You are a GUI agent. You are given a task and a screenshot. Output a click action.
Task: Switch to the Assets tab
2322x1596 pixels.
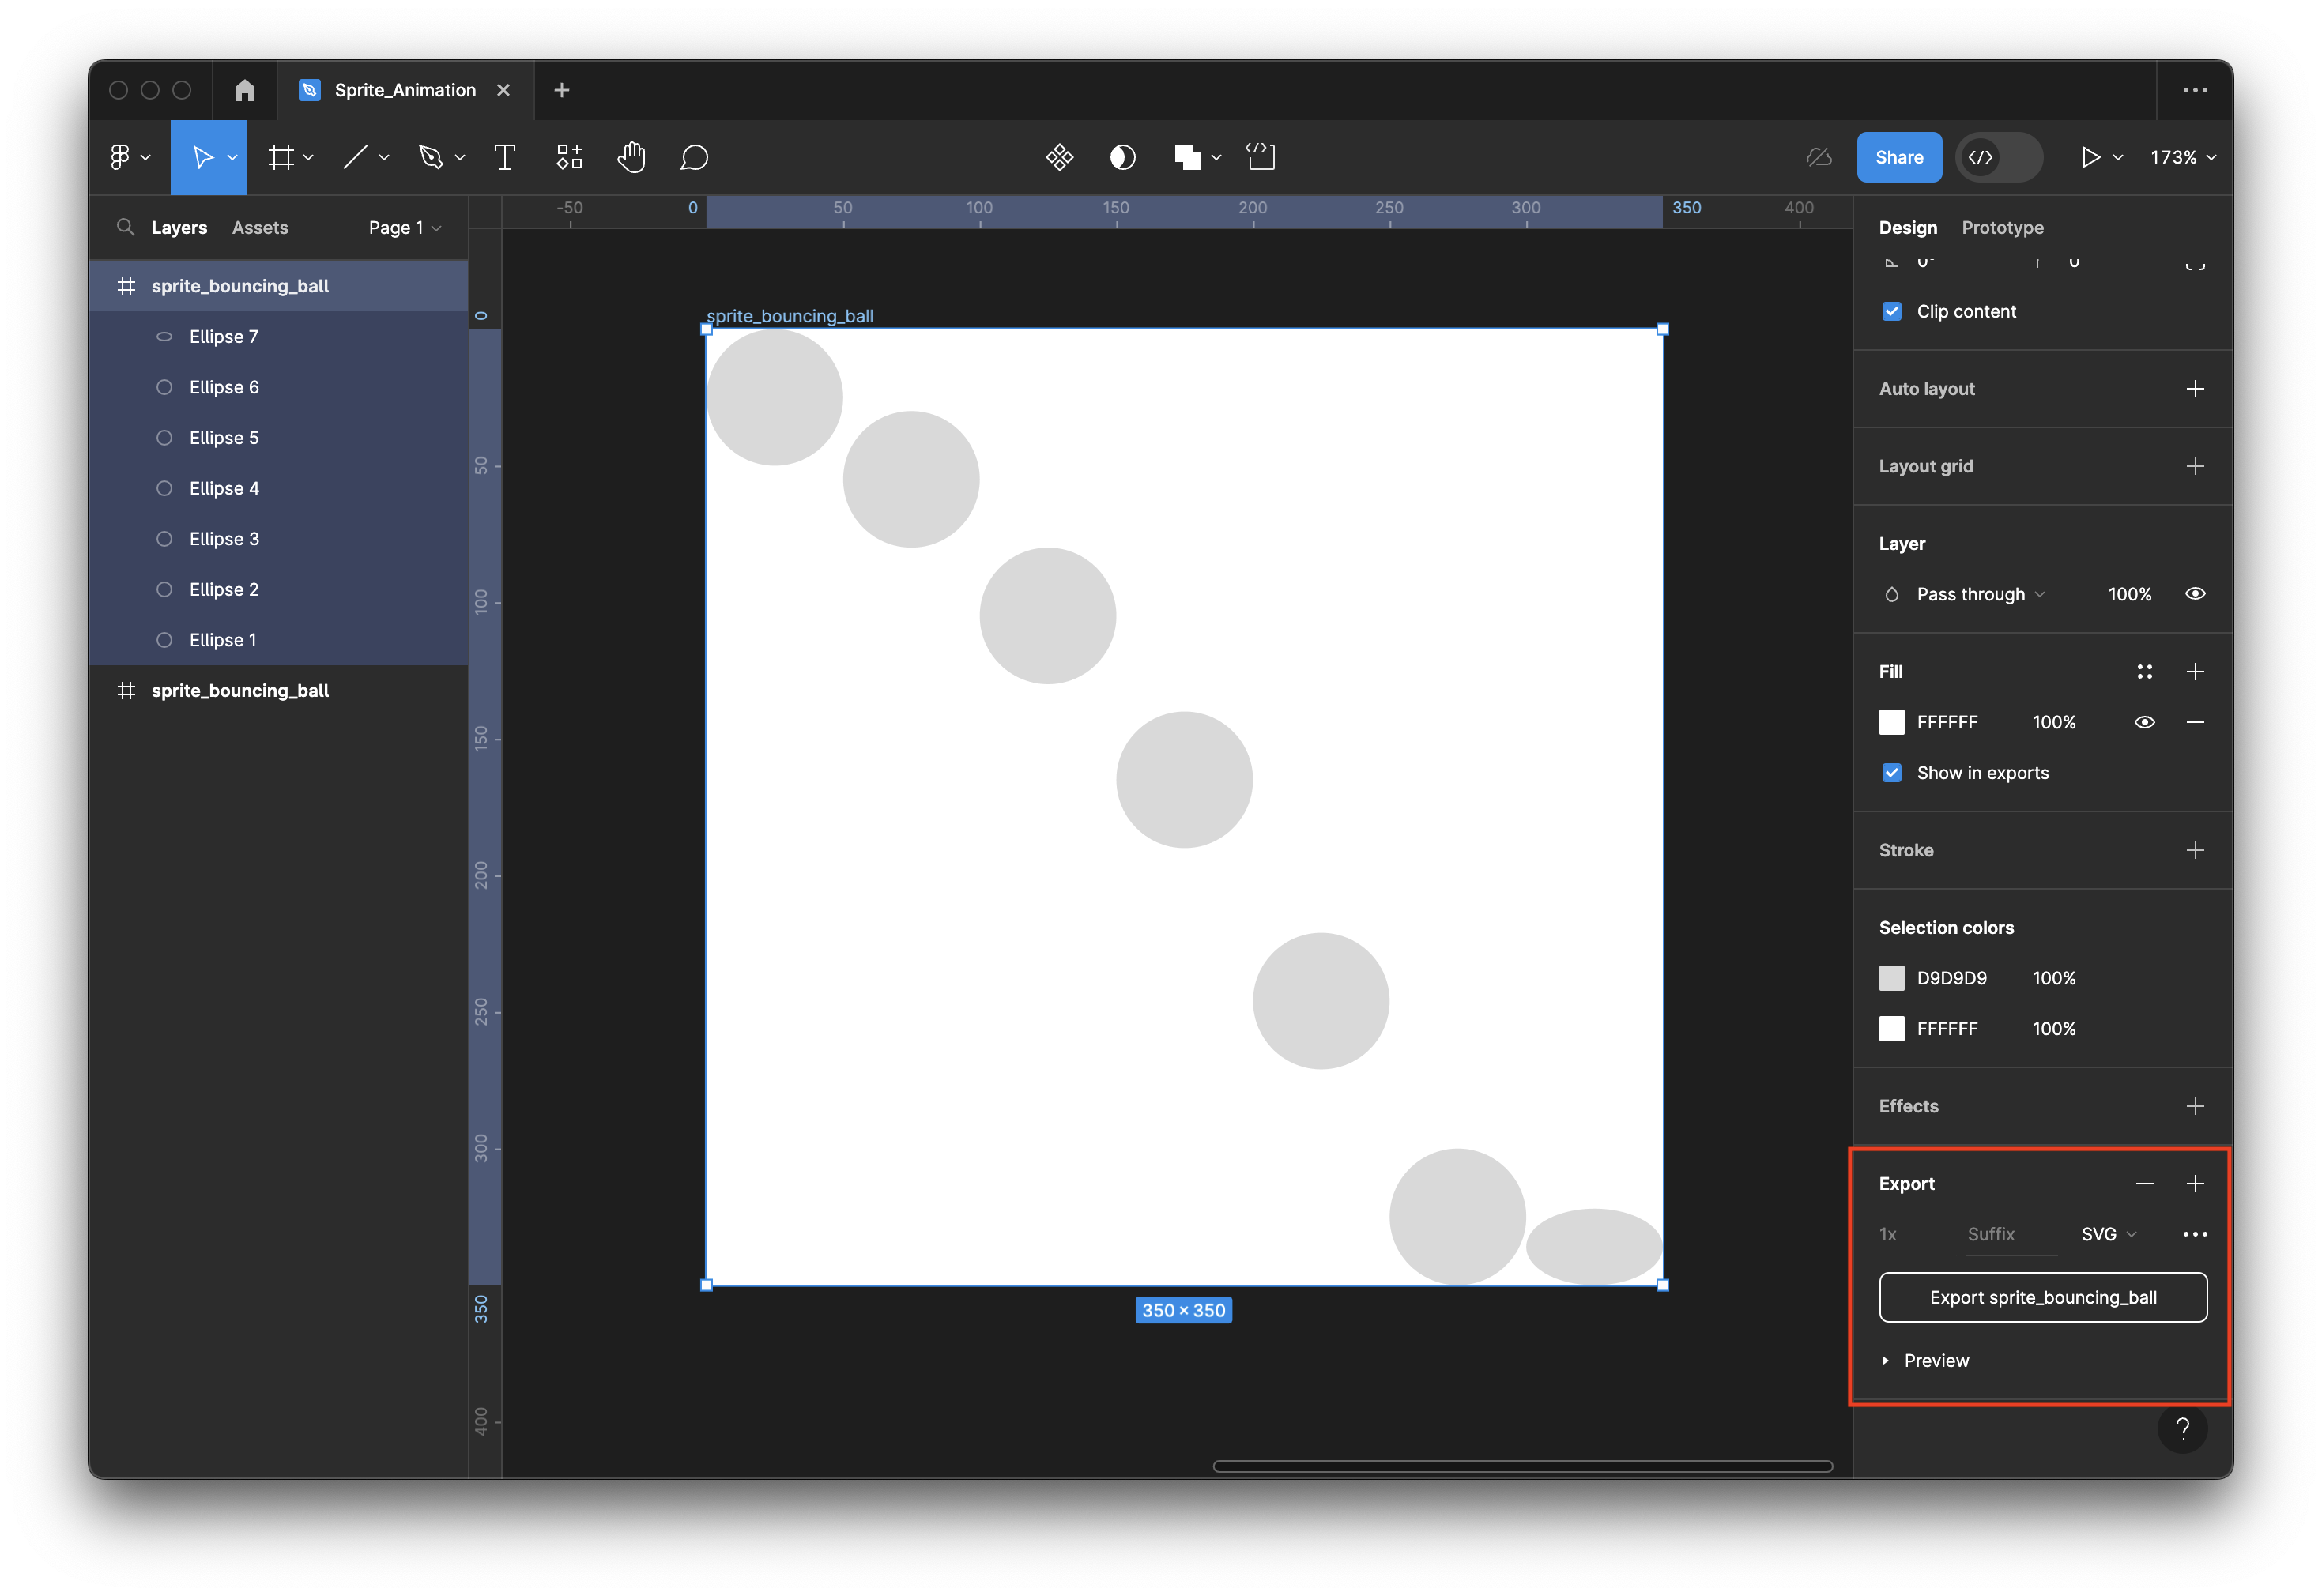[x=260, y=227]
